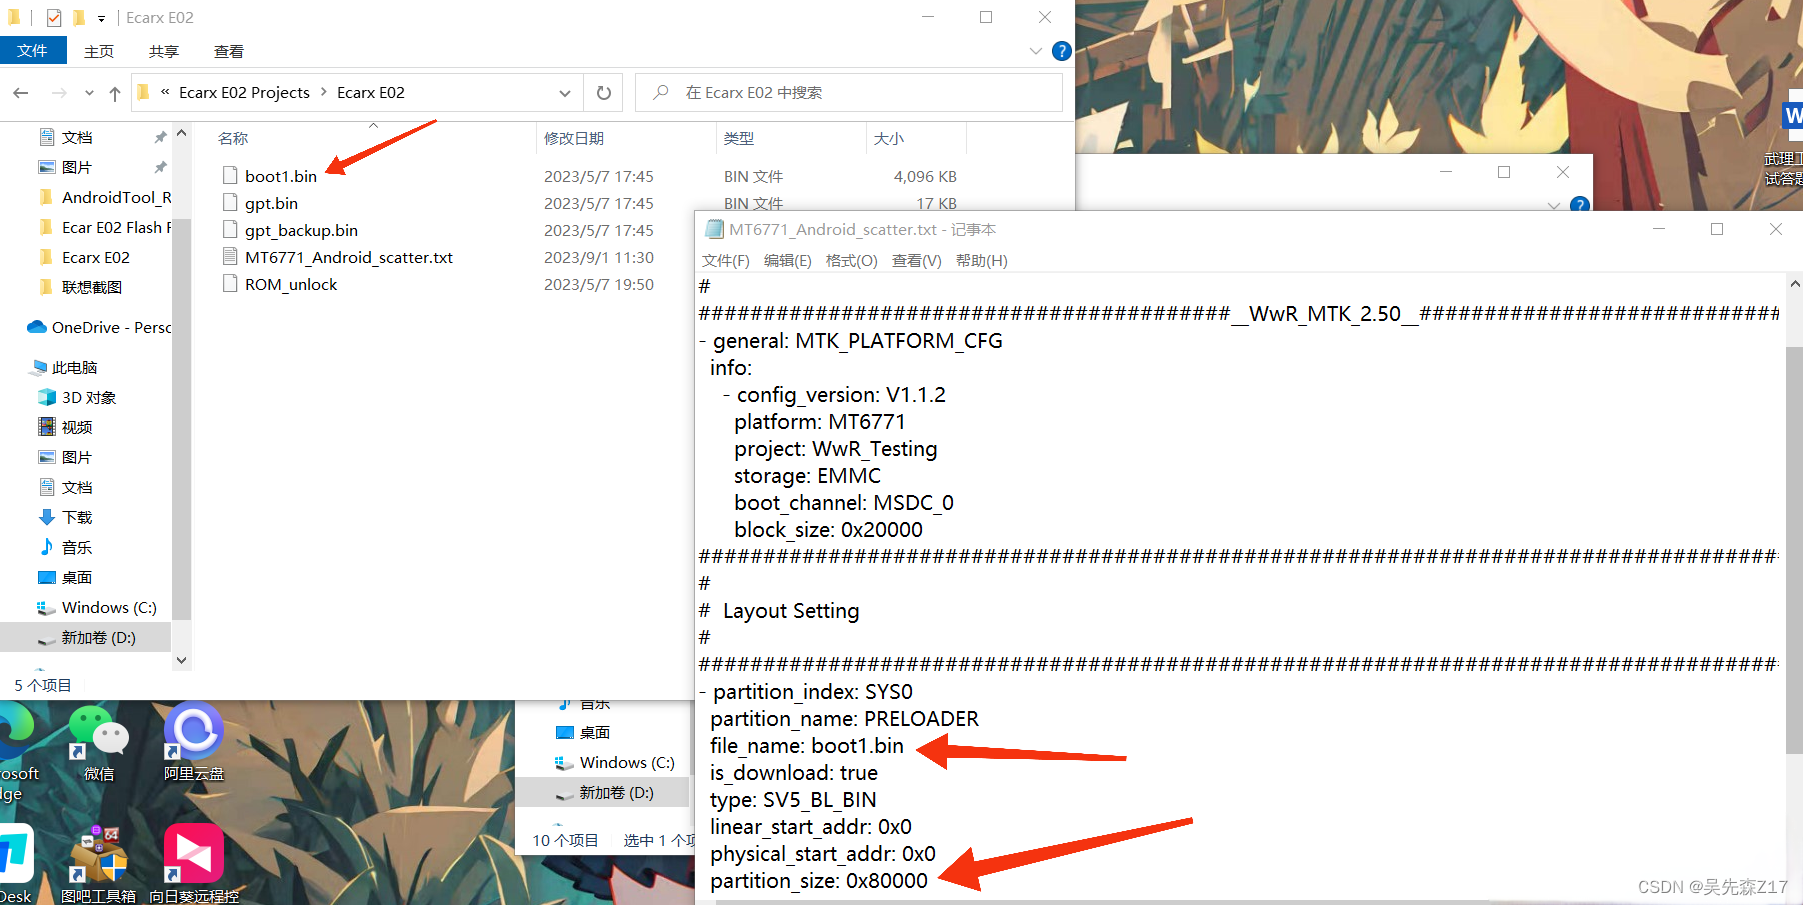Screen dimensions: 1803x905
Task: Select 此电脑 in navigation pane
Action: (x=74, y=368)
